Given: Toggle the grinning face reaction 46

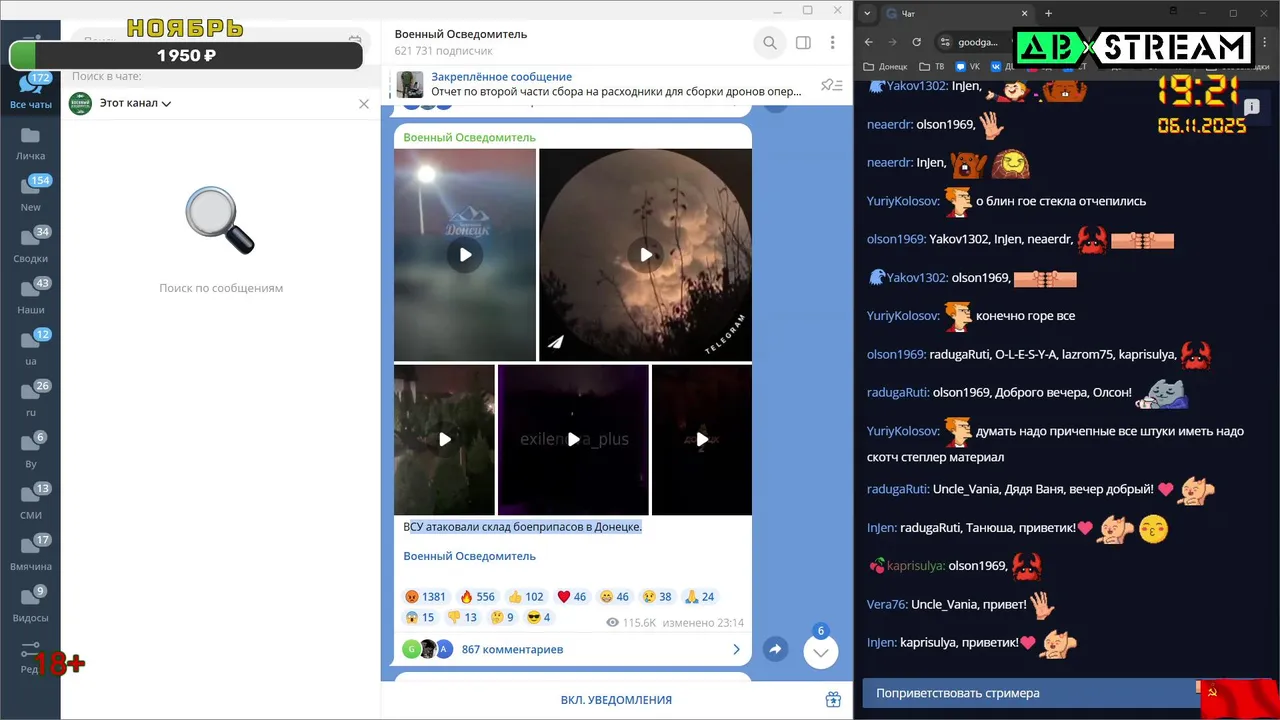Looking at the screenshot, I should 615,596.
